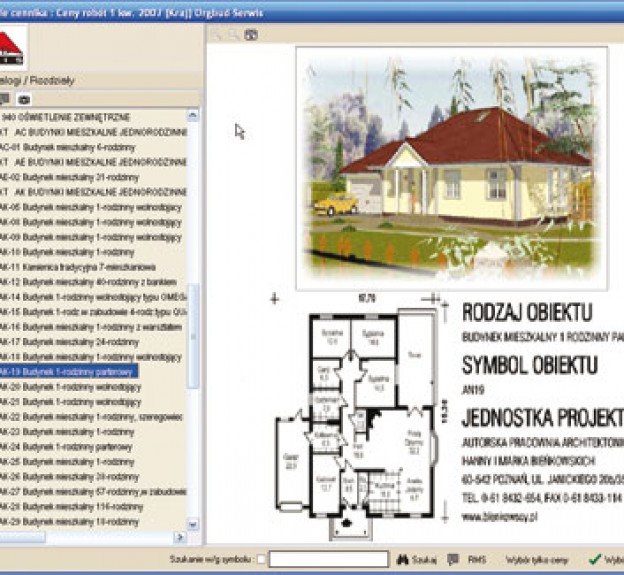
Task: Toggle the 'Szukanie w/g symbolu' checkbox
Action: pos(261,559)
